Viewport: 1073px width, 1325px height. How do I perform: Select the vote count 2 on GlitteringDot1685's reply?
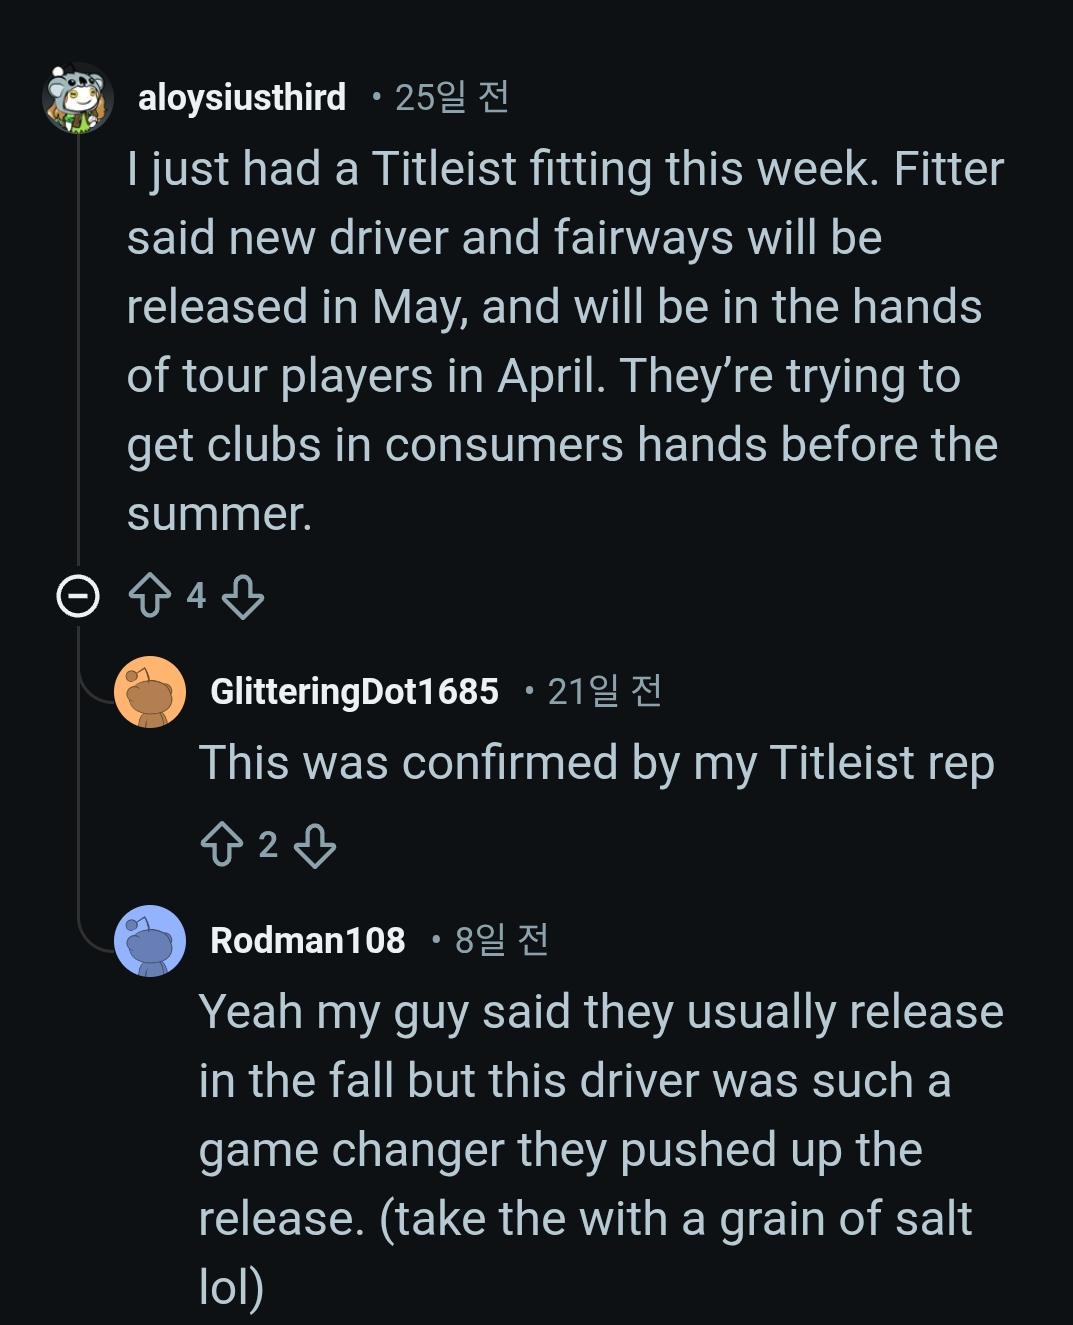pos(268,845)
